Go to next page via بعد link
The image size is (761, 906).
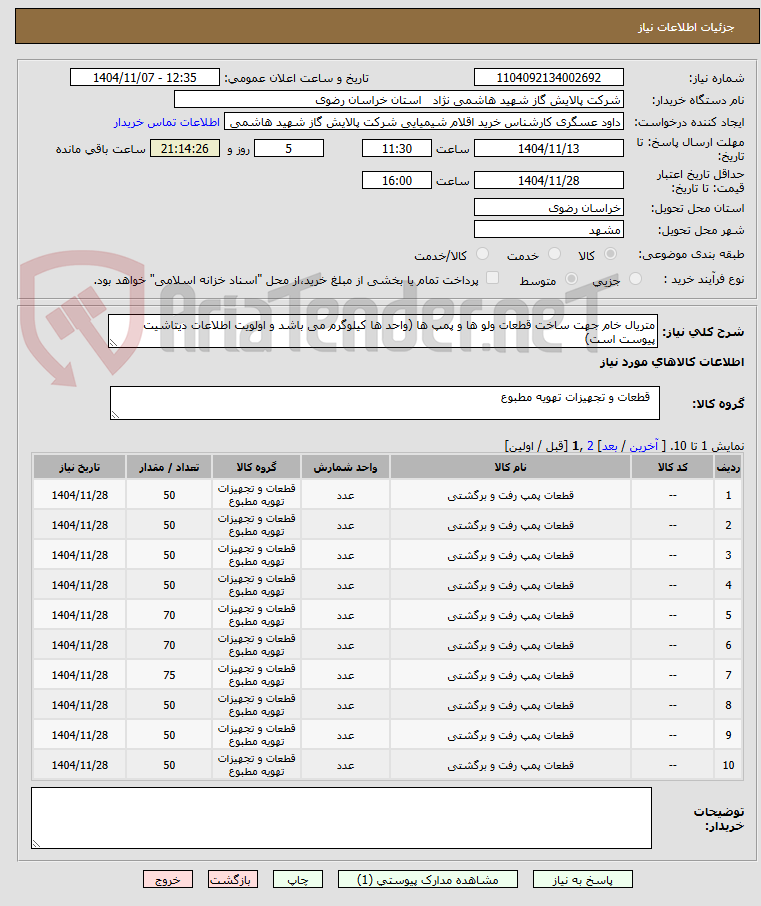pyautogui.click(x=610, y=446)
